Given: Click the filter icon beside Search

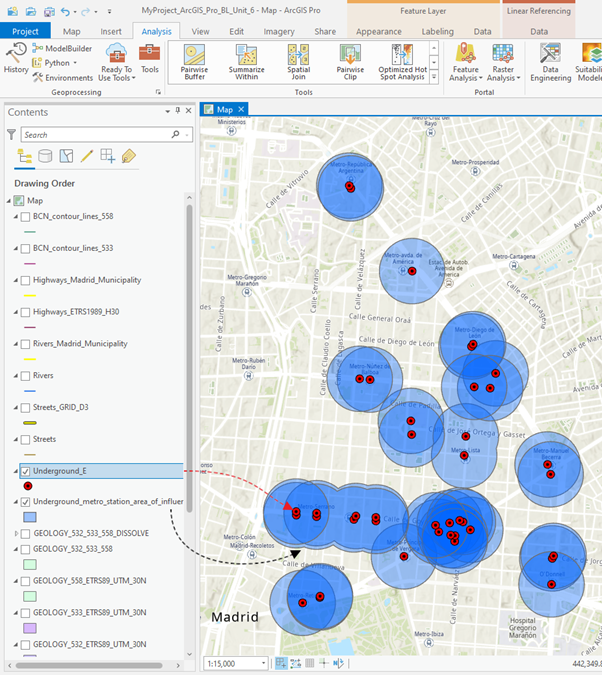Looking at the screenshot, I should click(12, 135).
